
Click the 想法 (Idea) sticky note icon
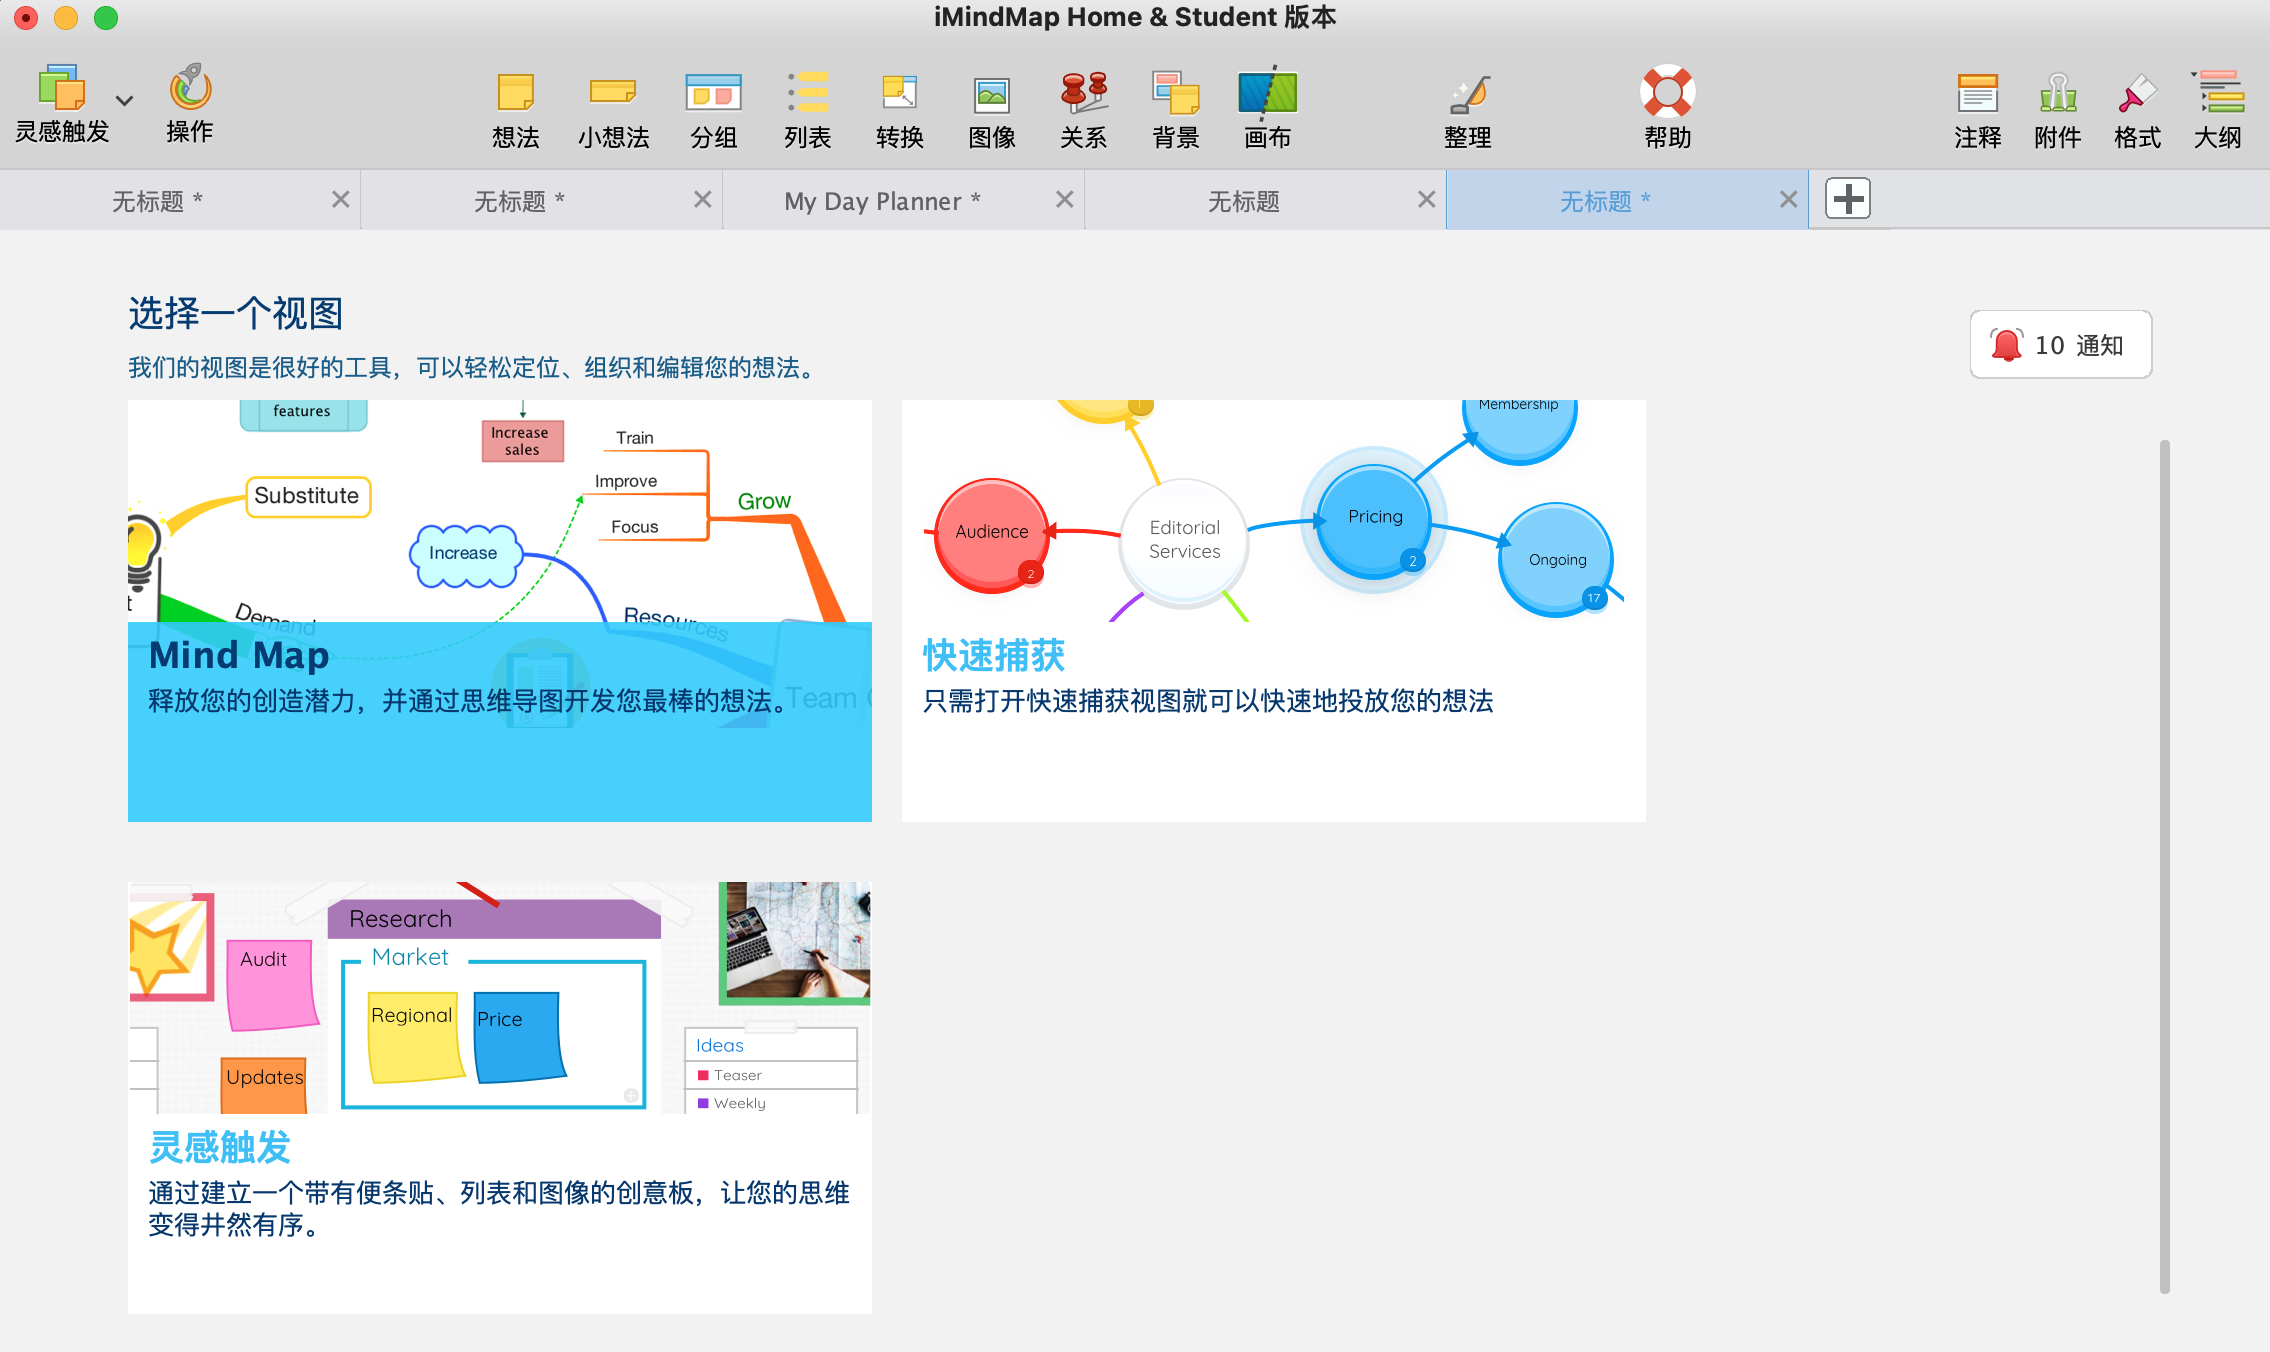tap(515, 94)
